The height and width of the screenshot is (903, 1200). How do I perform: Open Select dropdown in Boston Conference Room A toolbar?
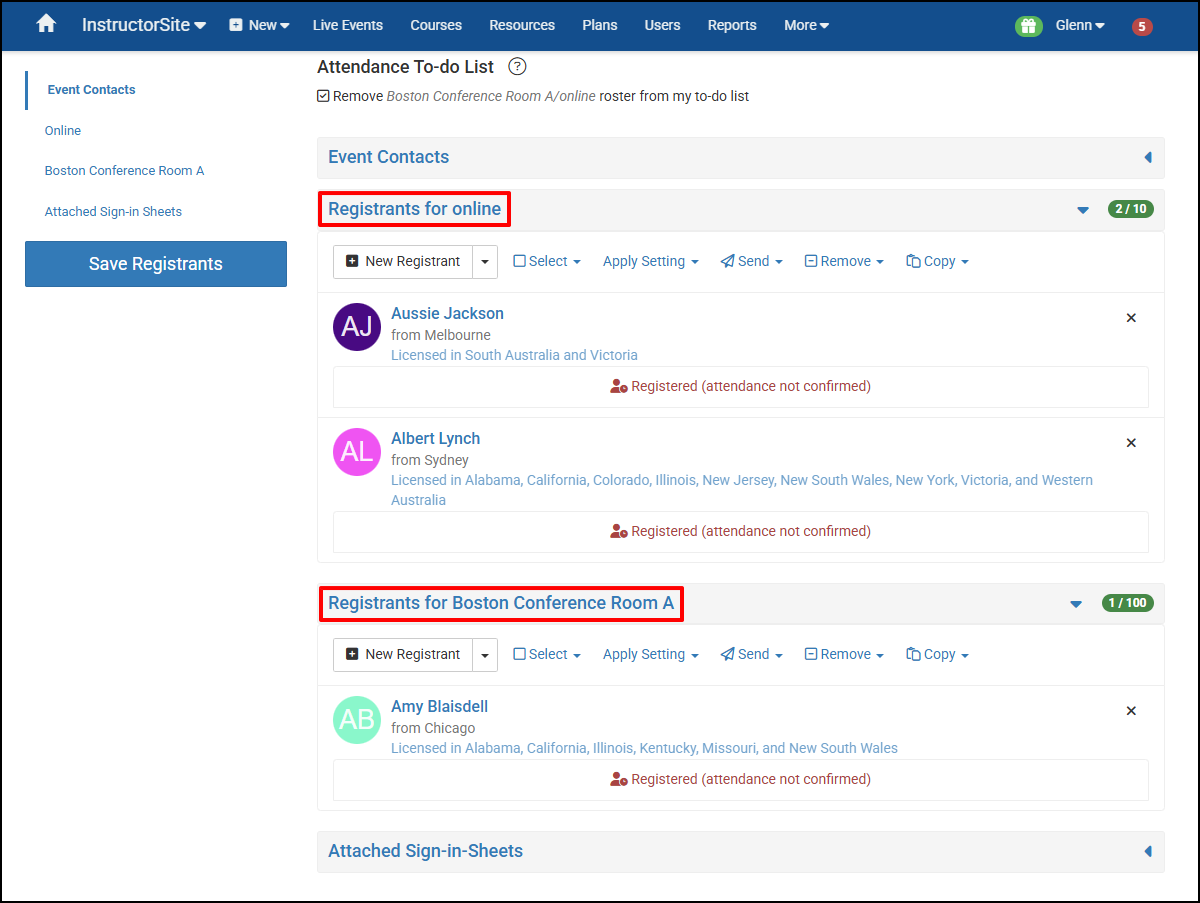click(547, 654)
